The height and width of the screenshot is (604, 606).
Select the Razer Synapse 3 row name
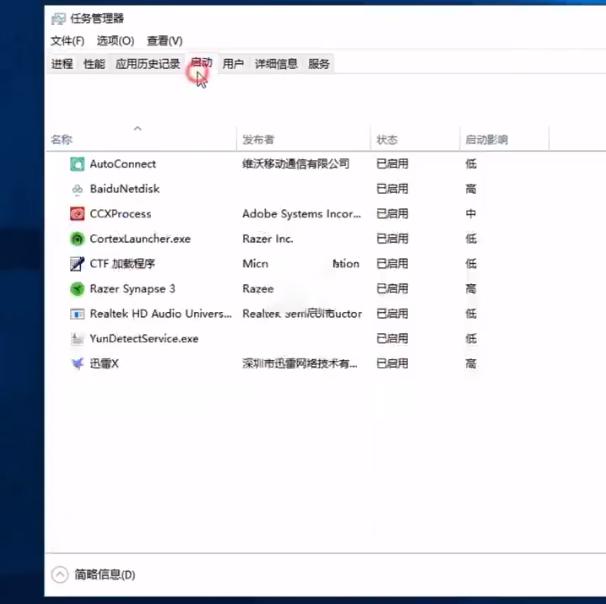pyautogui.click(x=133, y=289)
